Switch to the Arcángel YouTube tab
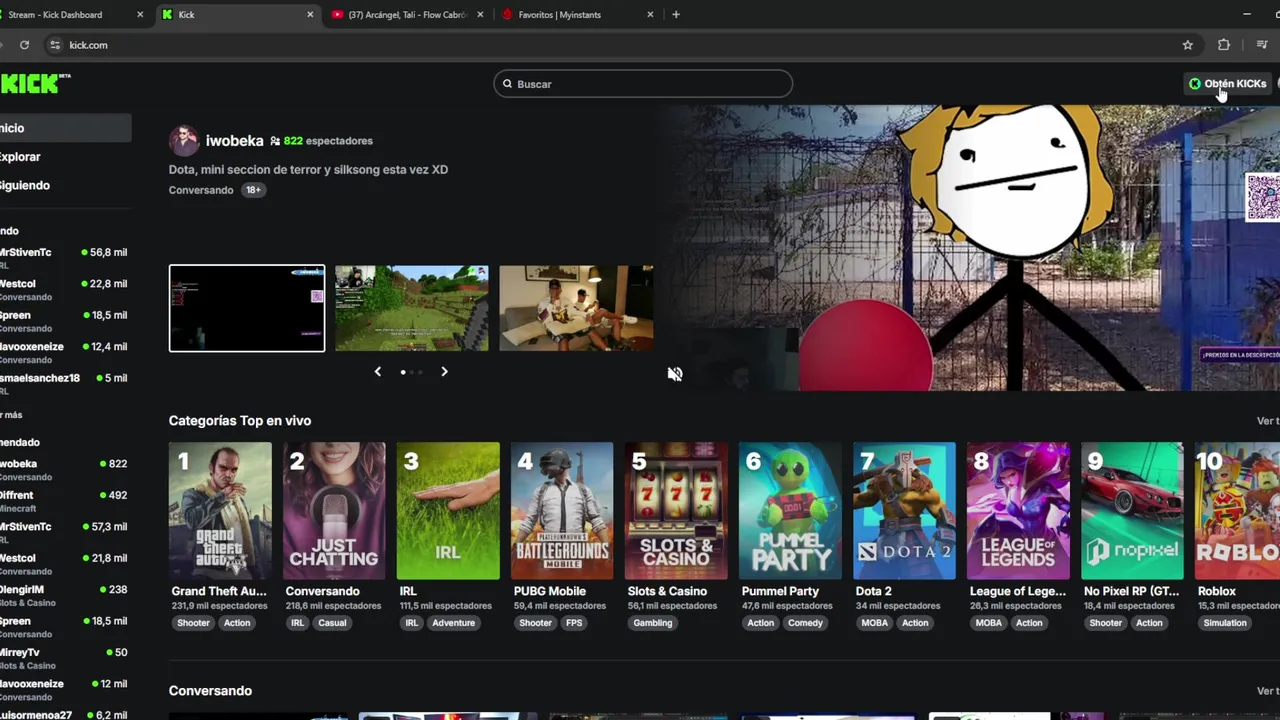The height and width of the screenshot is (720, 1280). point(407,15)
